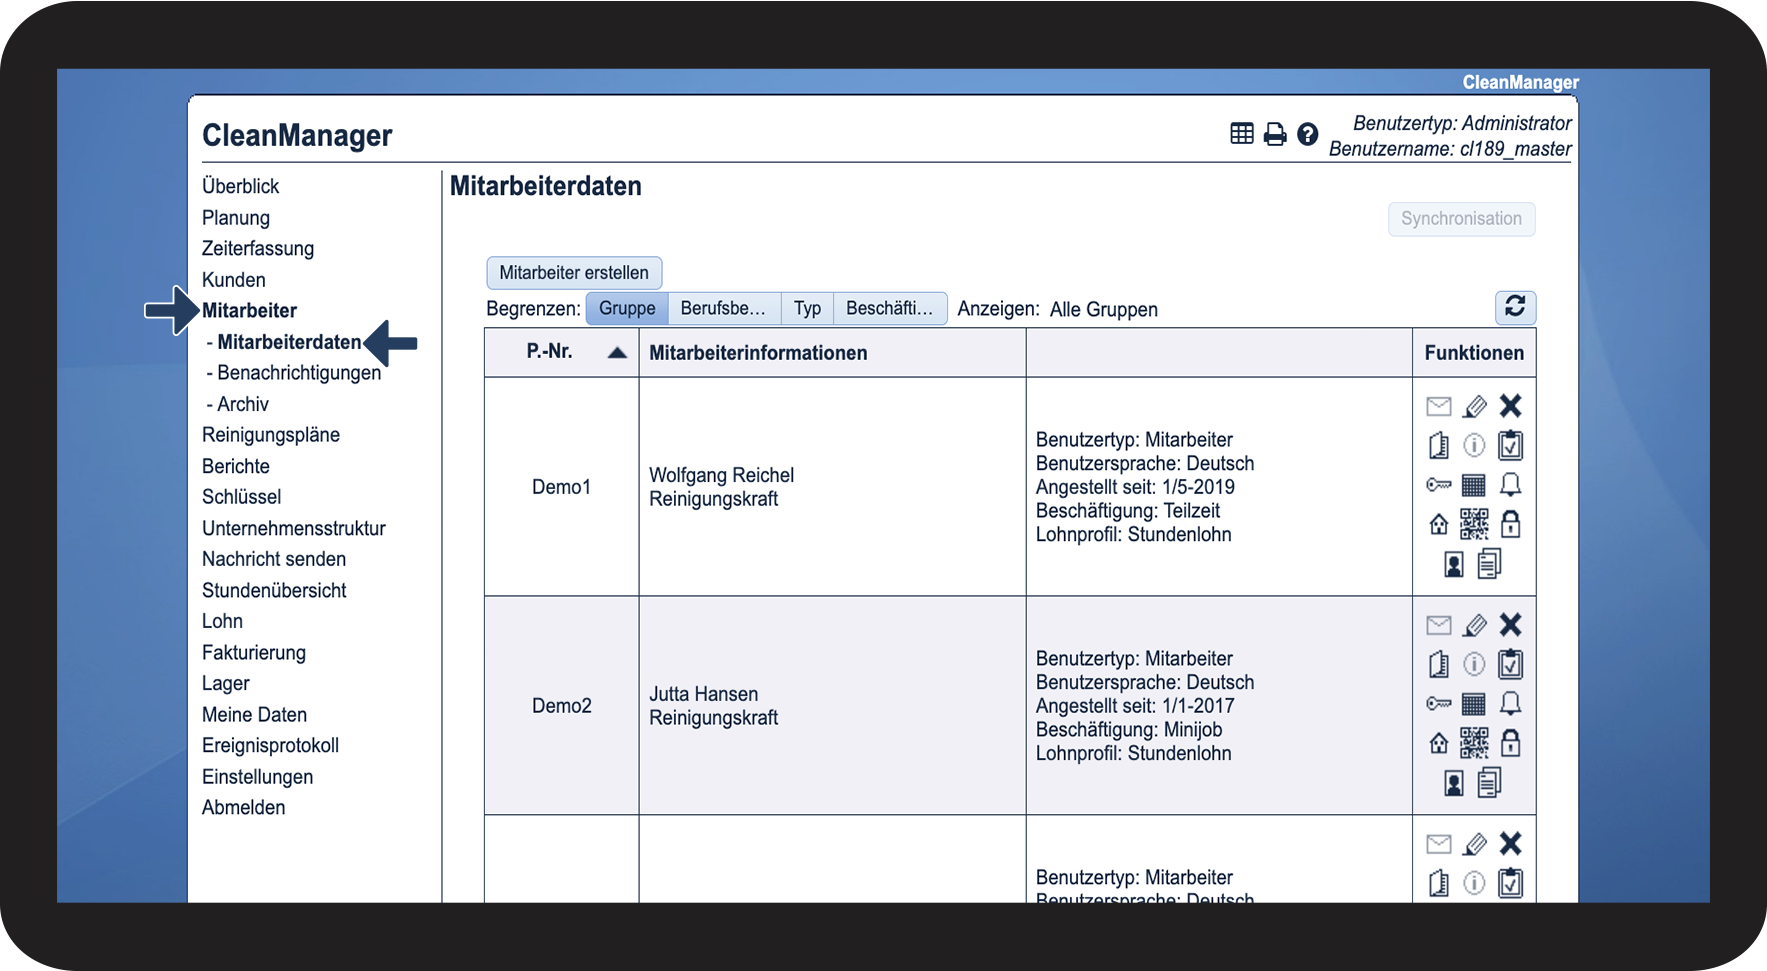Open Fakturierung in the sidebar
This screenshot has width=1767, height=971.
point(254,653)
